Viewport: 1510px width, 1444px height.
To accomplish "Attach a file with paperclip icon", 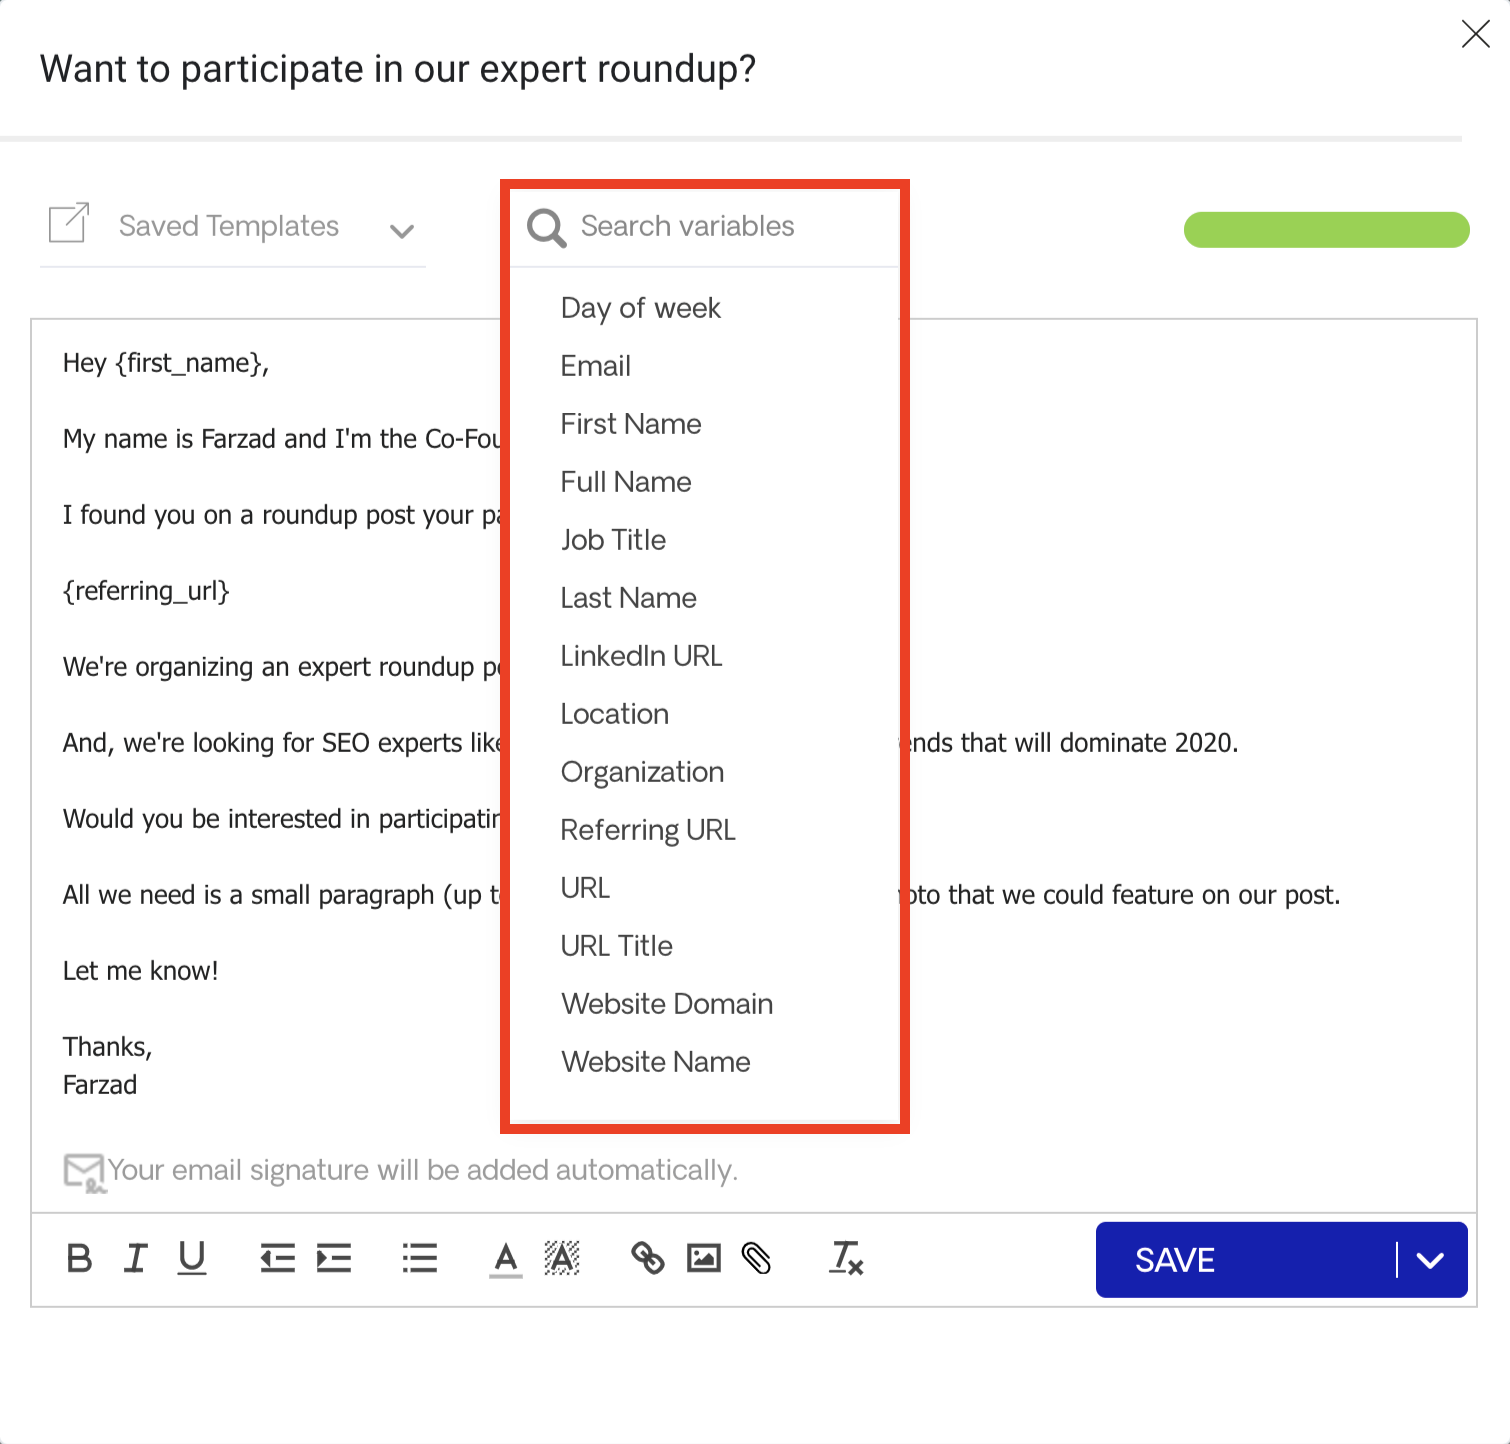I will [757, 1258].
